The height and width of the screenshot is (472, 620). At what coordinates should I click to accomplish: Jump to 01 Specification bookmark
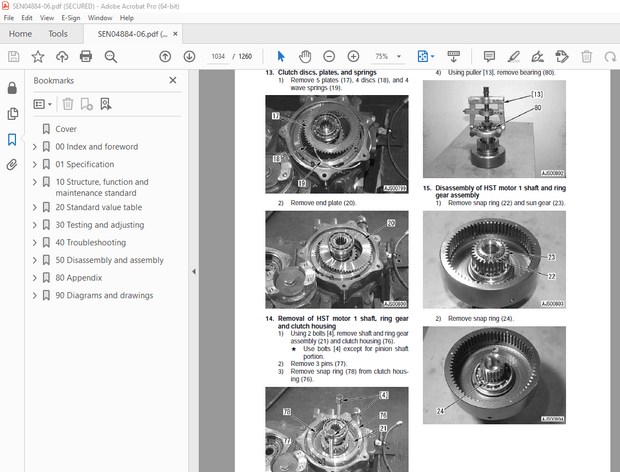tap(85, 164)
